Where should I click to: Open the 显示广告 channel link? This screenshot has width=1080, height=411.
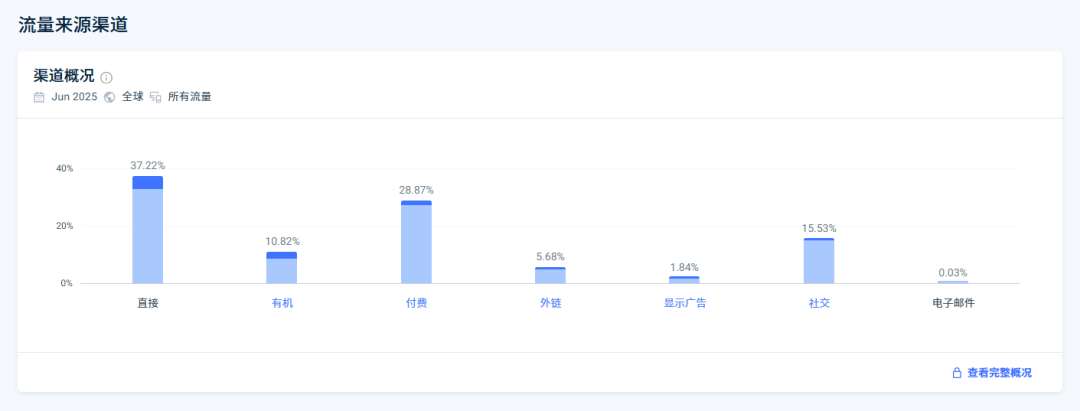point(685,303)
